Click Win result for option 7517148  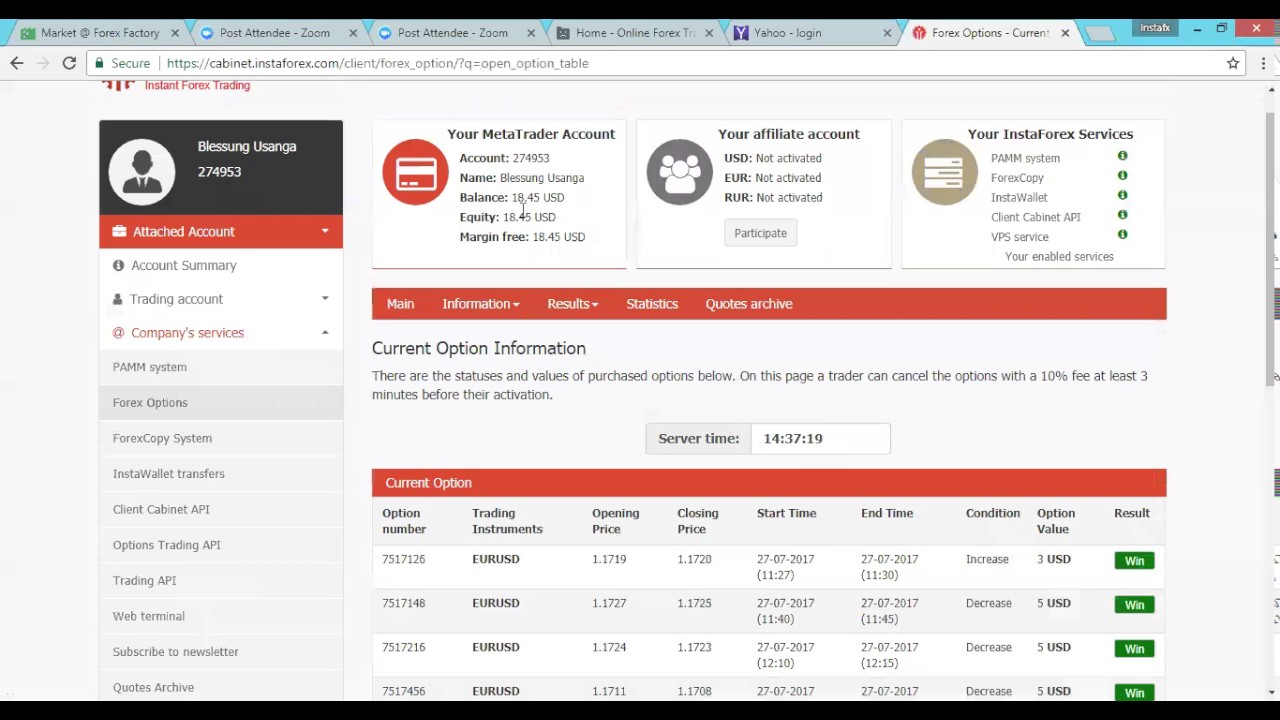click(1134, 605)
